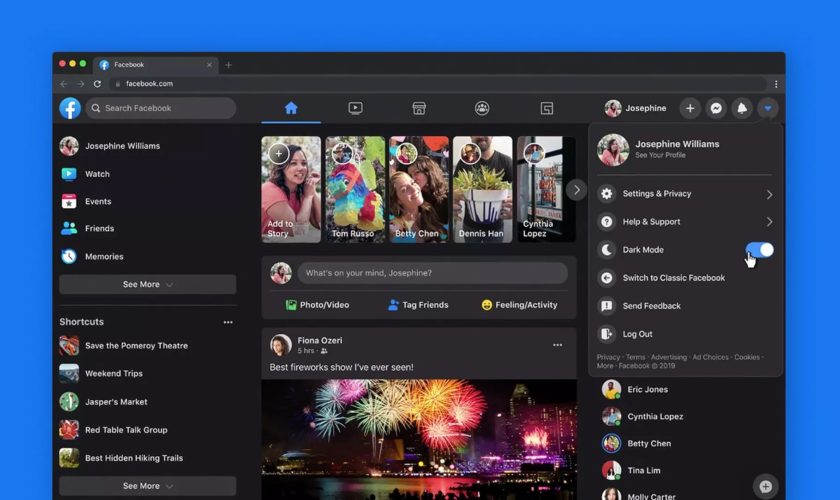Viewport: 840px width, 500px height.
Task: Click the Feeling/Activity button
Action: tap(520, 305)
